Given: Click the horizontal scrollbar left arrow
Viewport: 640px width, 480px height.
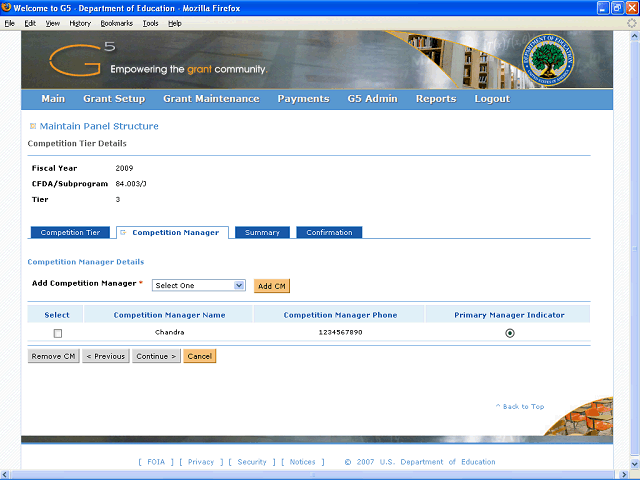Looking at the screenshot, I should [x=5, y=475].
